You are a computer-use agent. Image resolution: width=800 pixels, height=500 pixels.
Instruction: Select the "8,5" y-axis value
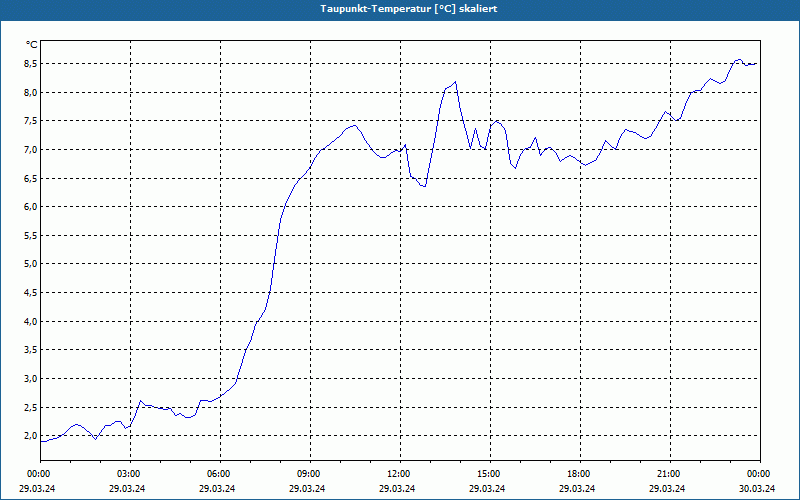coord(31,64)
